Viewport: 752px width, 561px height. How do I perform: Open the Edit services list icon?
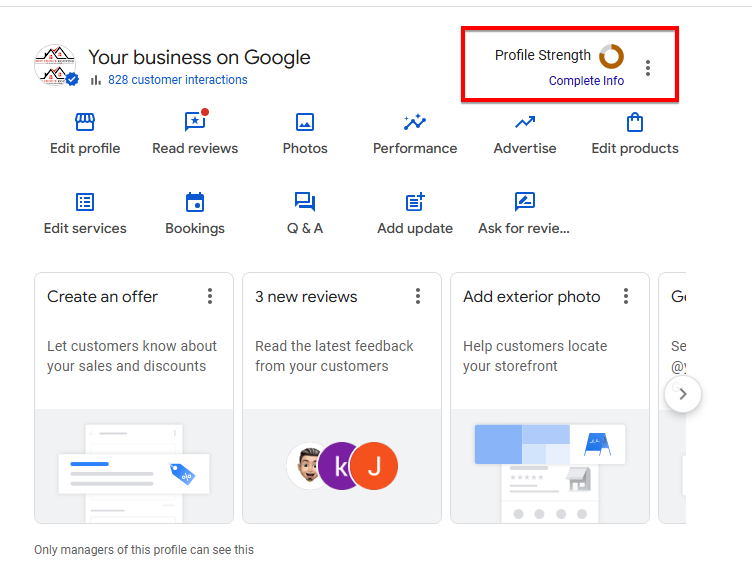[x=85, y=203]
